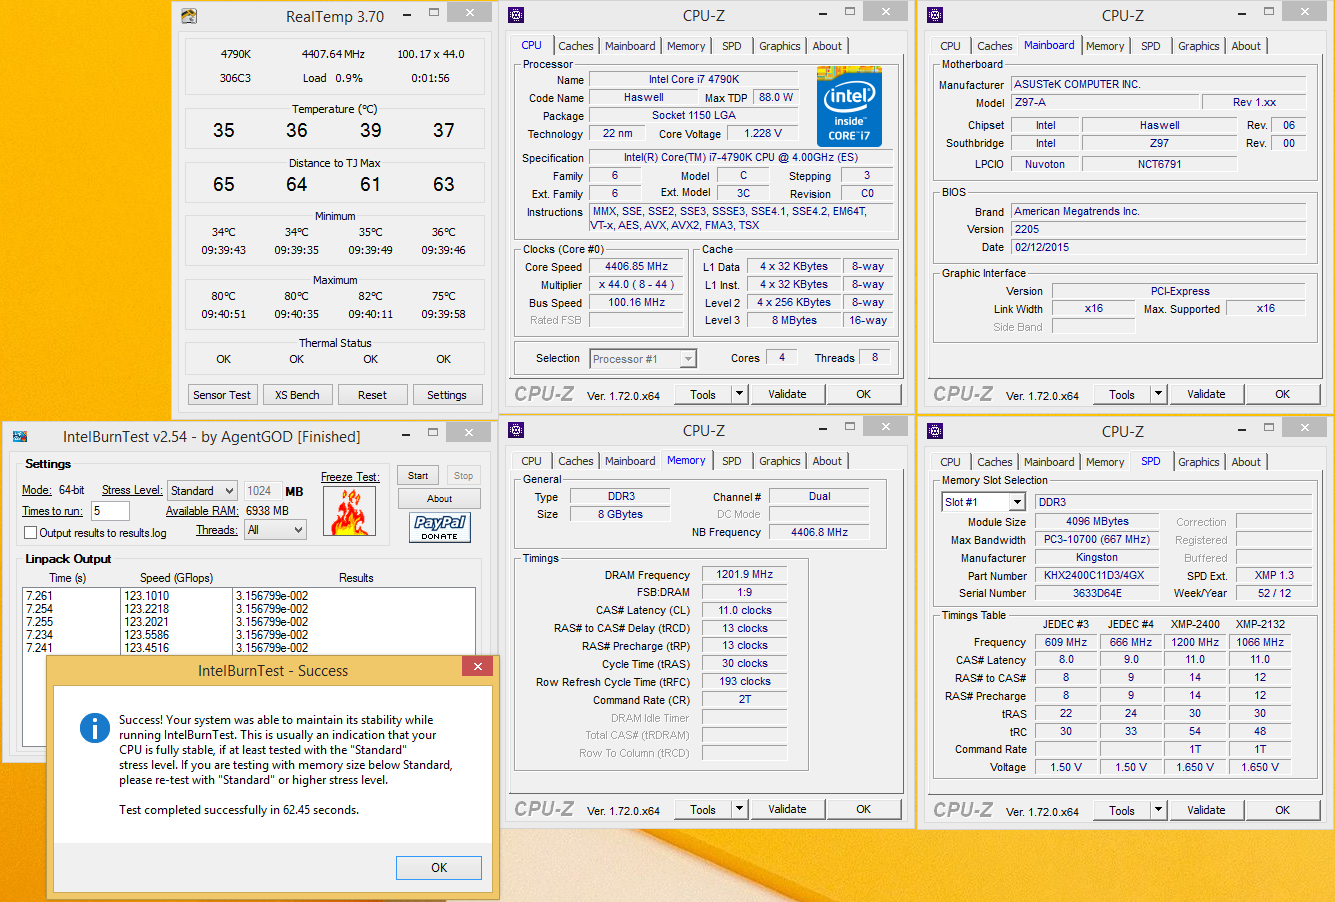Viewport: 1335px width, 902px height.
Task: Click DRAM Frequency value 1201.9 MHz
Action: point(745,574)
